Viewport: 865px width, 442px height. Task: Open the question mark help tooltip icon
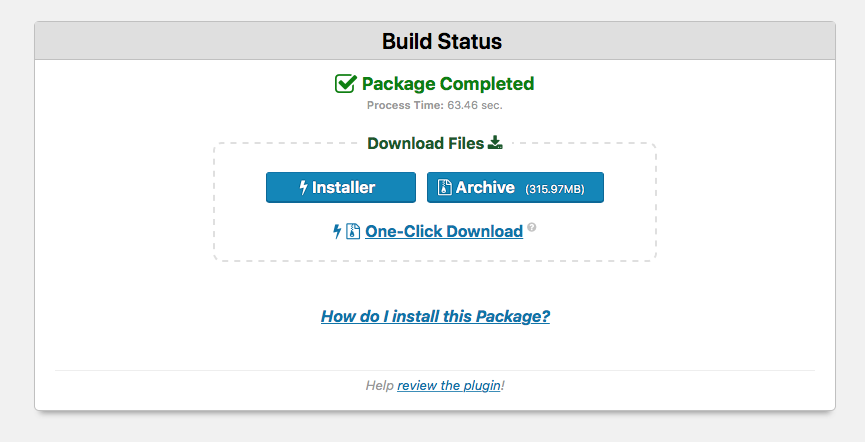coord(531,227)
